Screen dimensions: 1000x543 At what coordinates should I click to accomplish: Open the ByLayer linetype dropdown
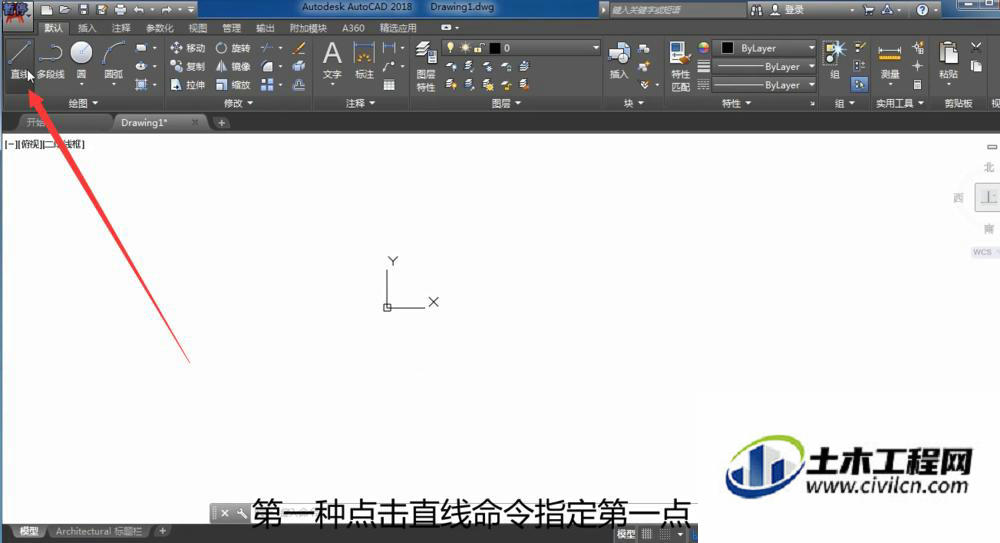pyautogui.click(x=765, y=85)
